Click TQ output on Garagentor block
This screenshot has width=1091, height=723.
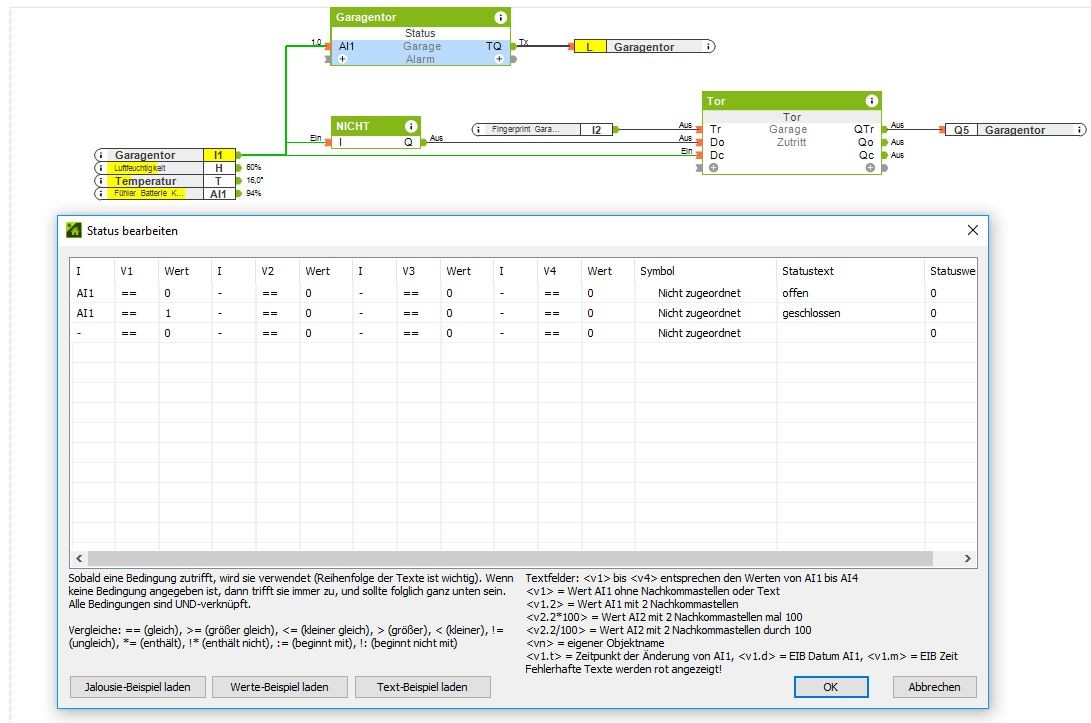493,46
